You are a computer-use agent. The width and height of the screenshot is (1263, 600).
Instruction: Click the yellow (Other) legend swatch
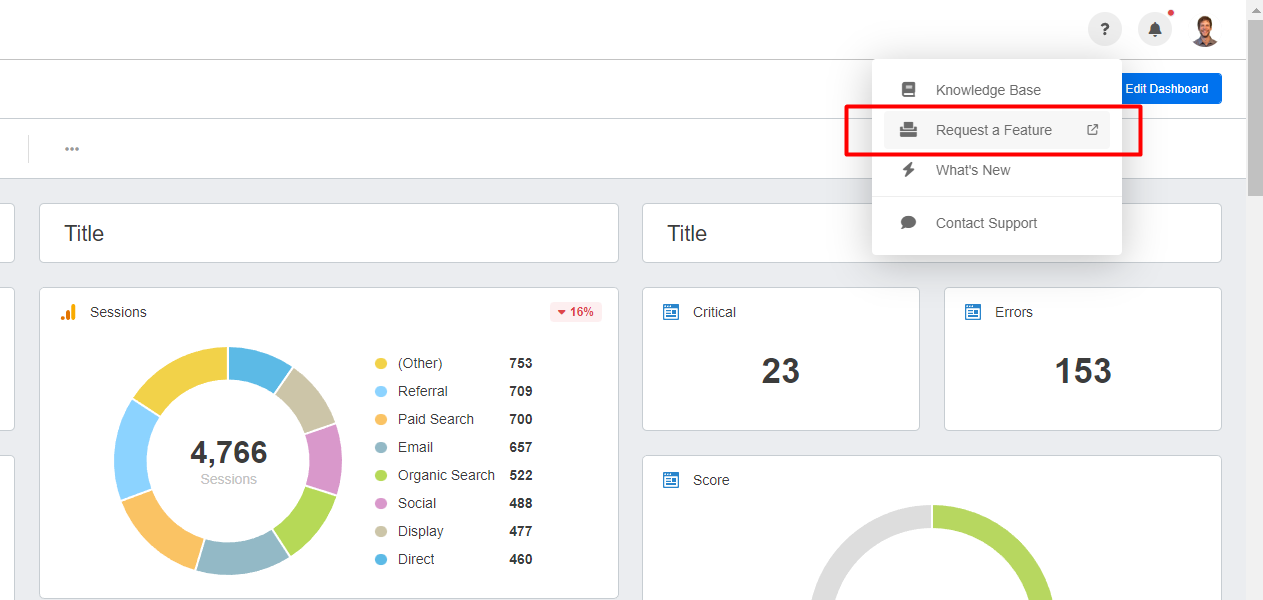click(x=381, y=363)
